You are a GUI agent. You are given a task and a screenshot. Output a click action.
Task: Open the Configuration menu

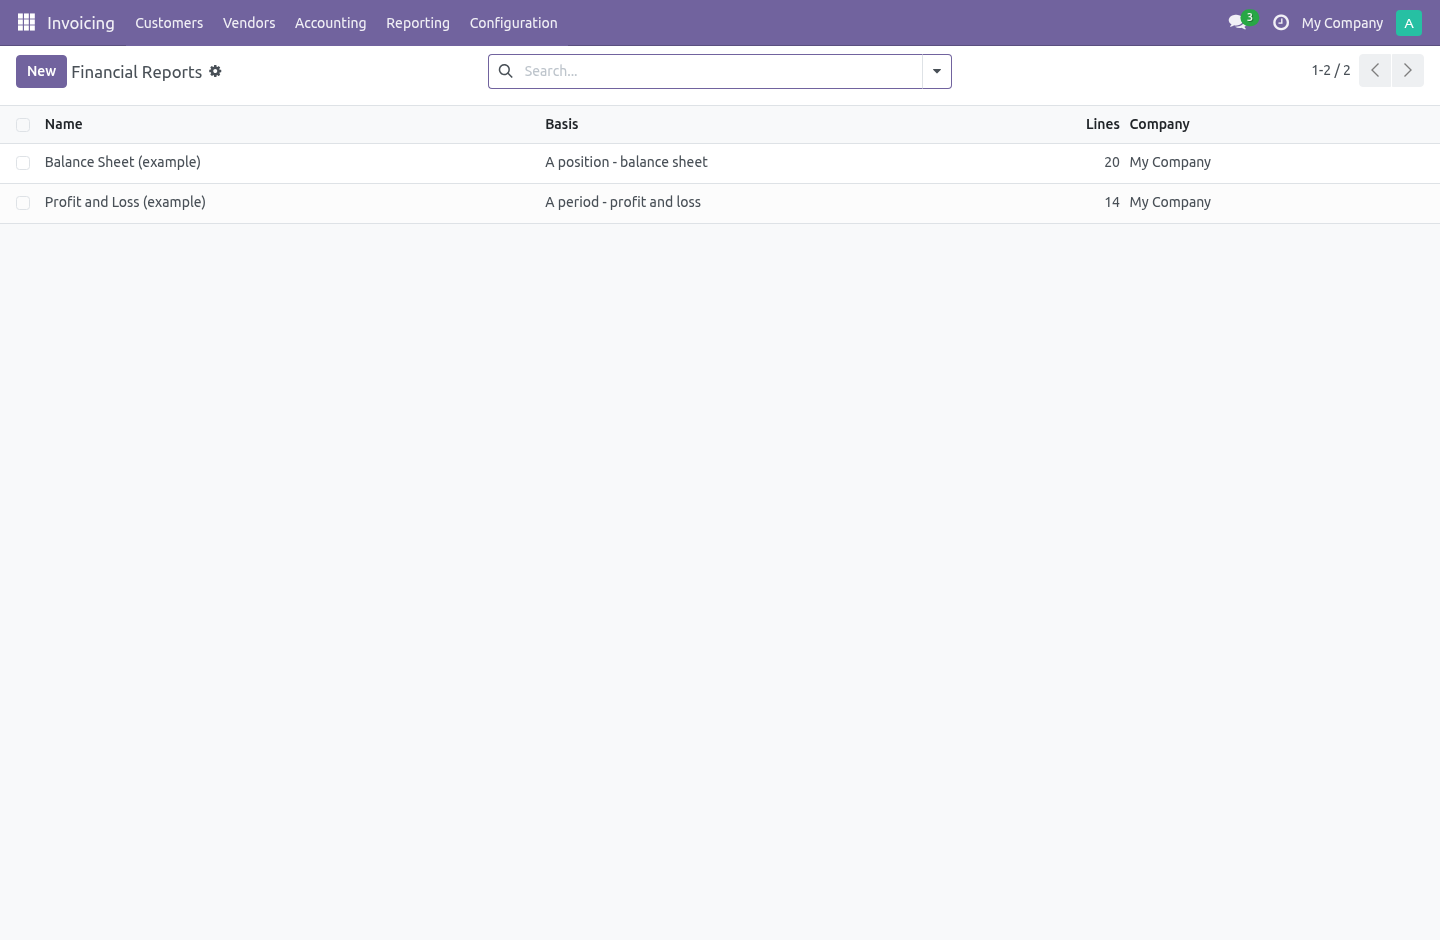[x=514, y=23]
